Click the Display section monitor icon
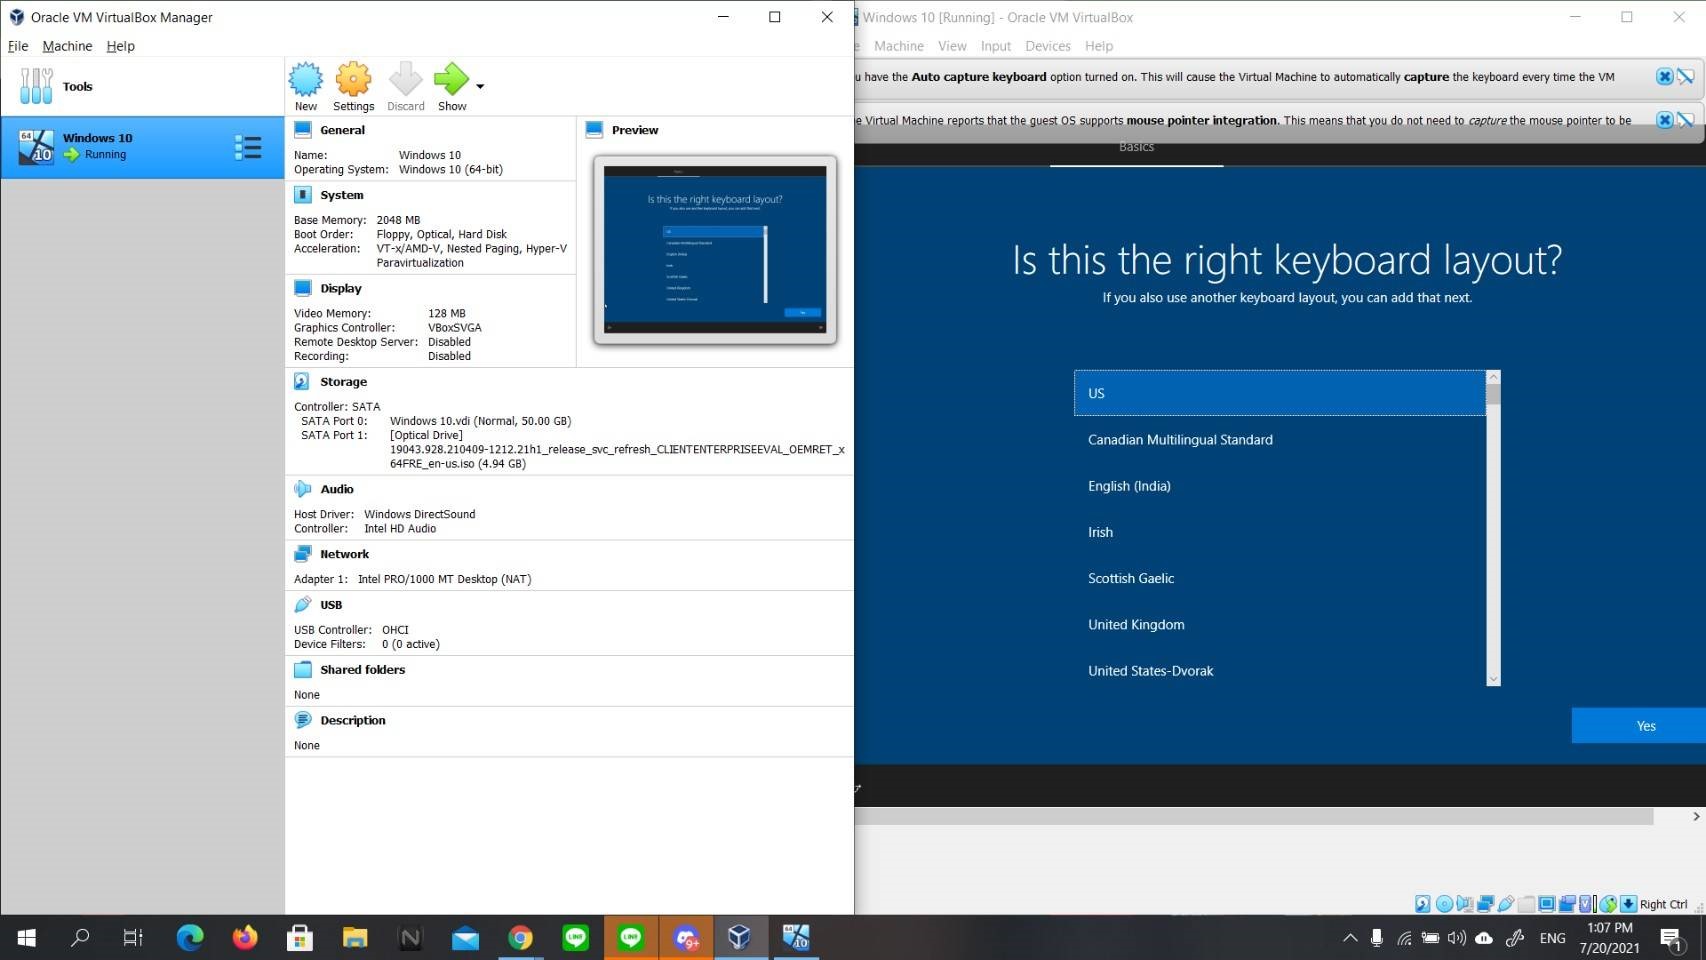This screenshot has height=960, width=1706. click(303, 288)
